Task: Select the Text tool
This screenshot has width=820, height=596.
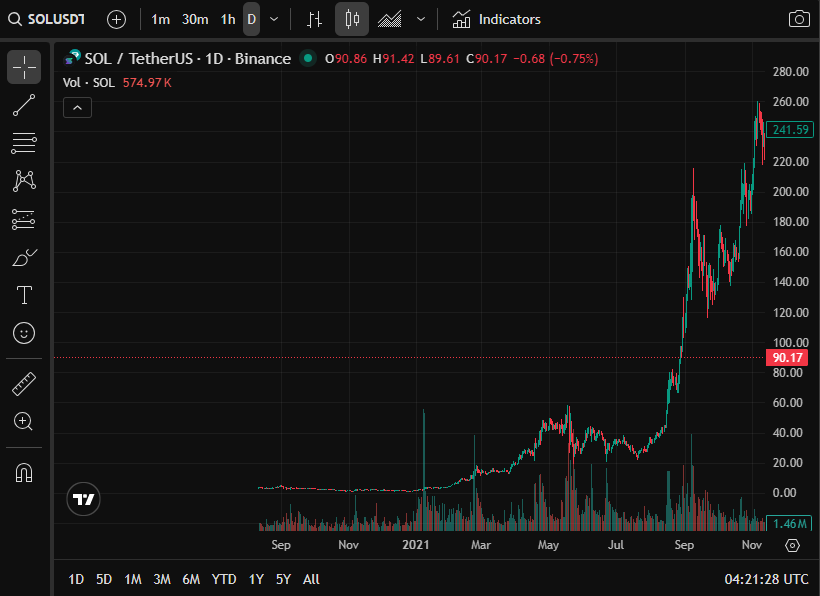Action: 24,295
